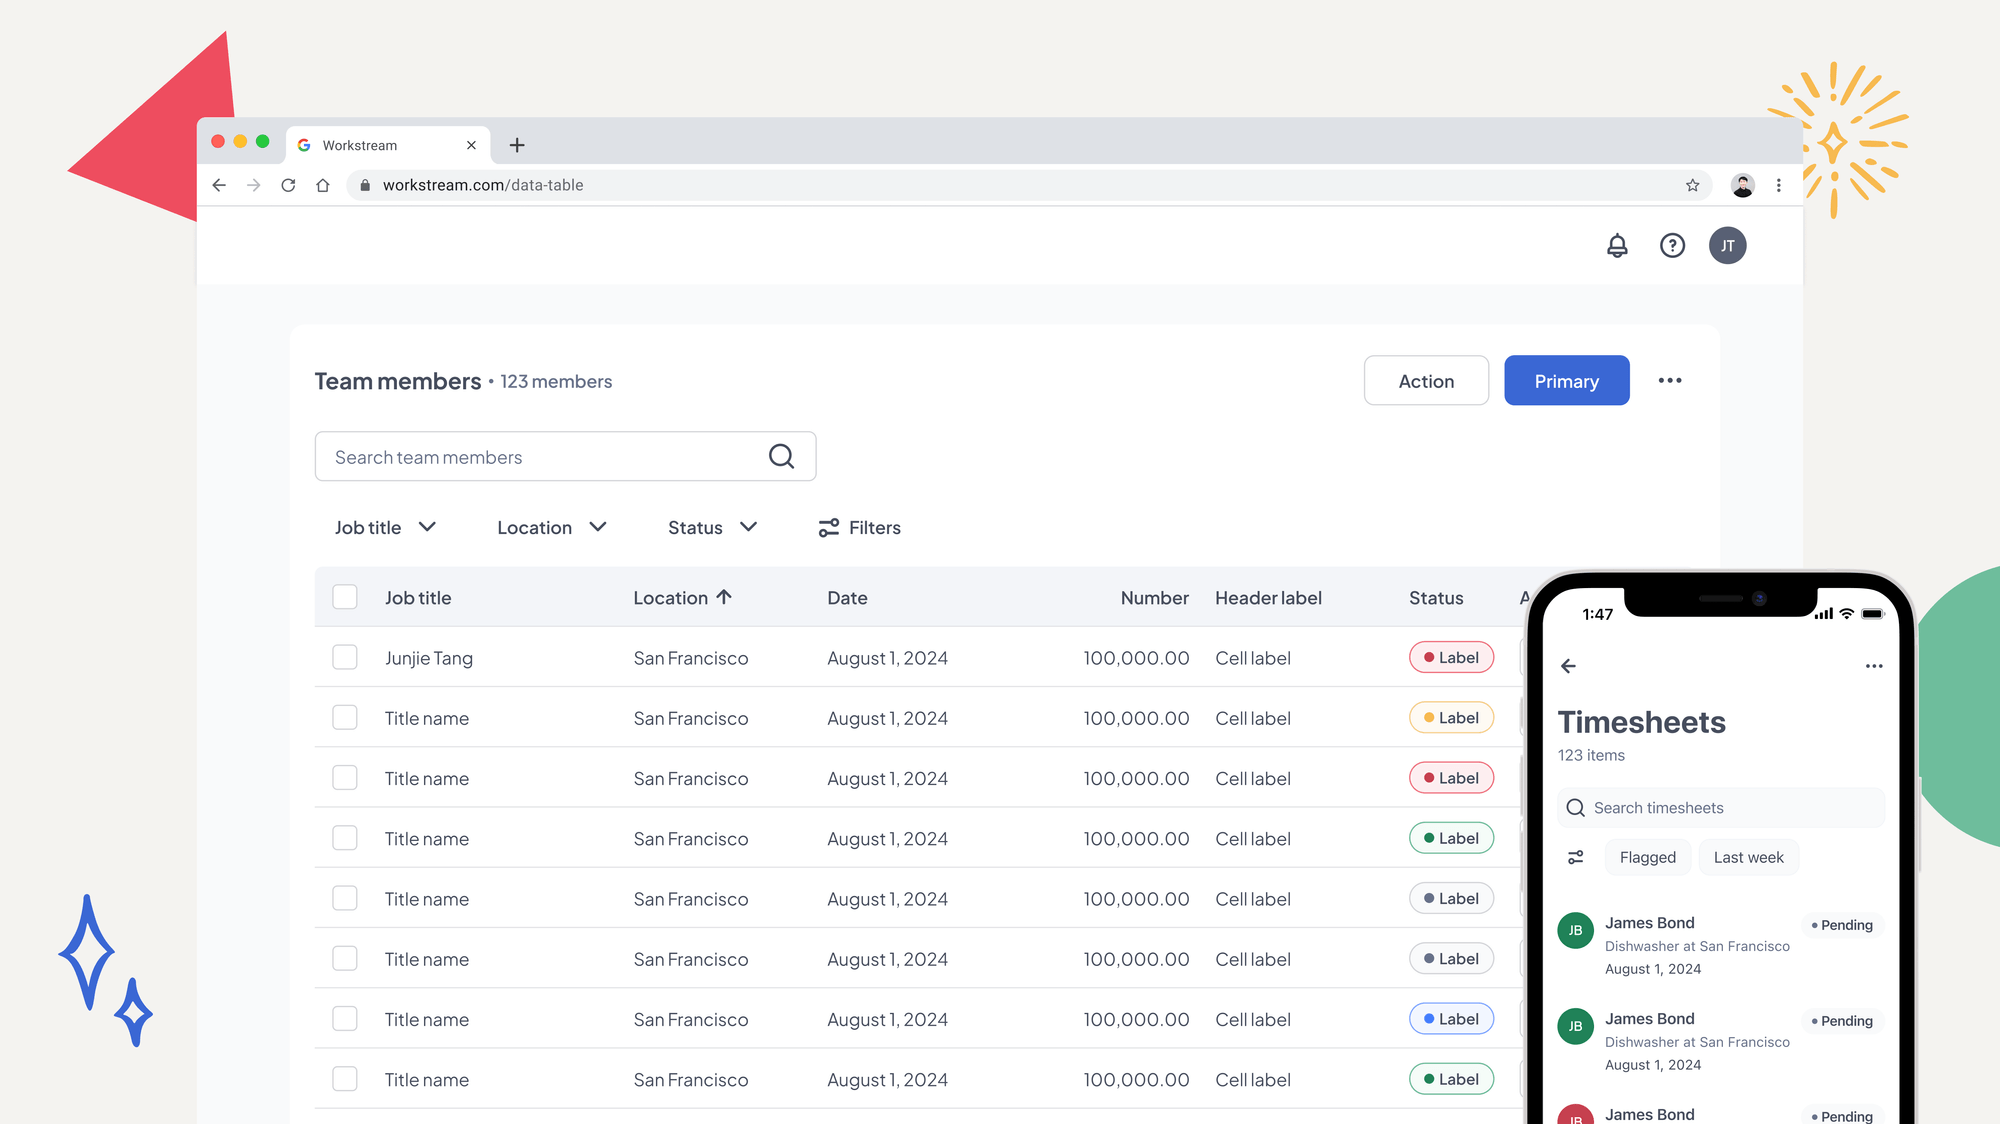Open the Filters slider icon
Screen dimensions: 2000x1124
[x=829, y=528]
